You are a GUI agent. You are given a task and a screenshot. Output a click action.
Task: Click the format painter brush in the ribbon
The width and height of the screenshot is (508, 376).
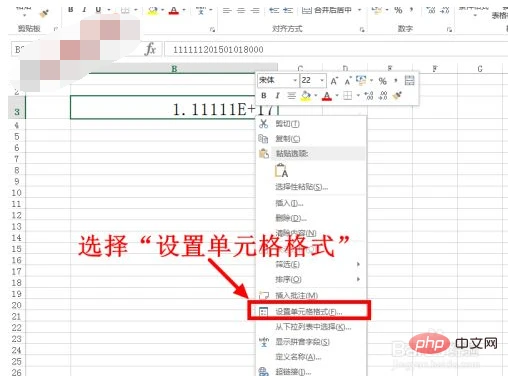pyautogui.click(x=44, y=13)
